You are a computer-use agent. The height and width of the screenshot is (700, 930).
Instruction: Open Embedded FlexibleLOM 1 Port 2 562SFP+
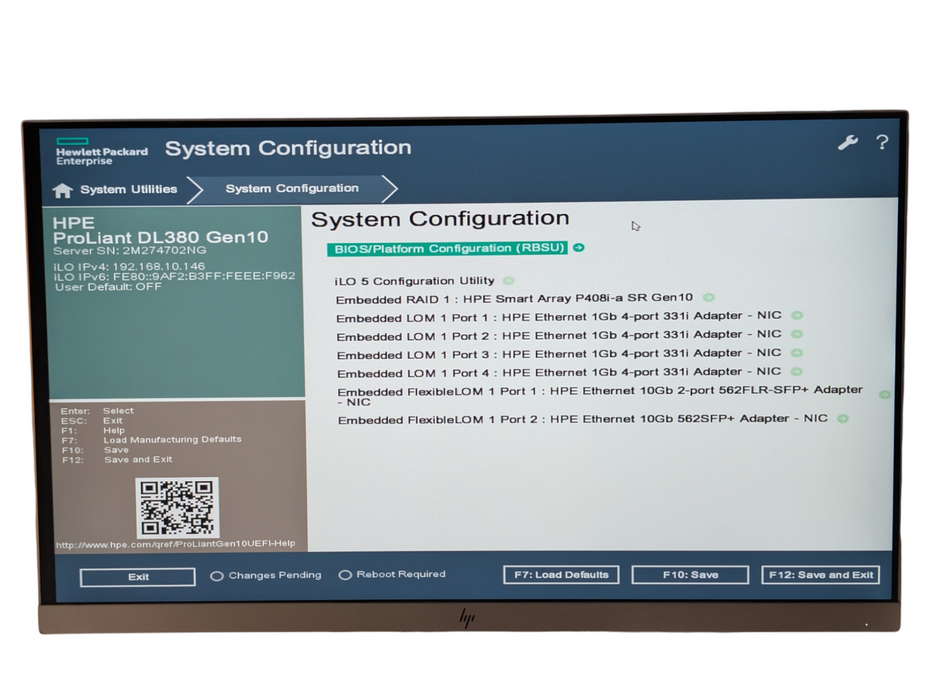(x=583, y=419)
